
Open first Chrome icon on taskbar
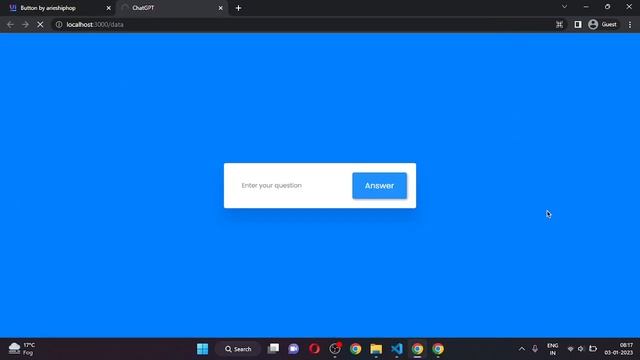coord(356,349)
